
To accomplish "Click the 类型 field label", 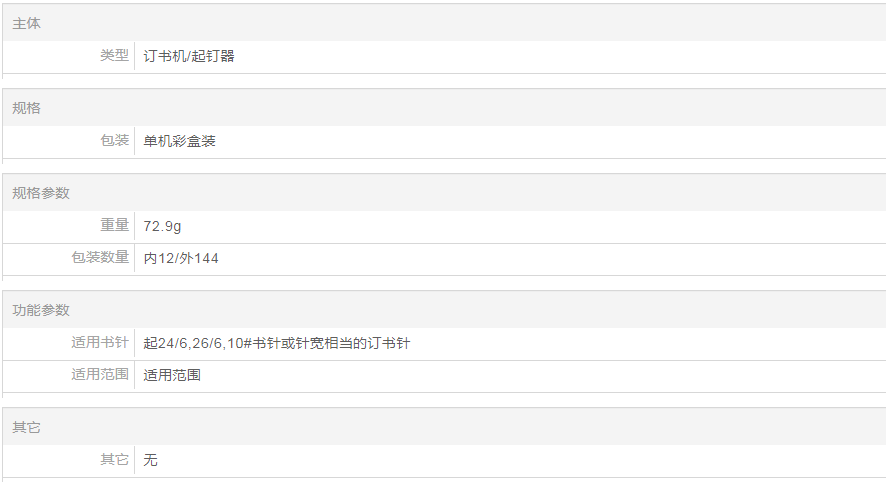I will 114,56.
